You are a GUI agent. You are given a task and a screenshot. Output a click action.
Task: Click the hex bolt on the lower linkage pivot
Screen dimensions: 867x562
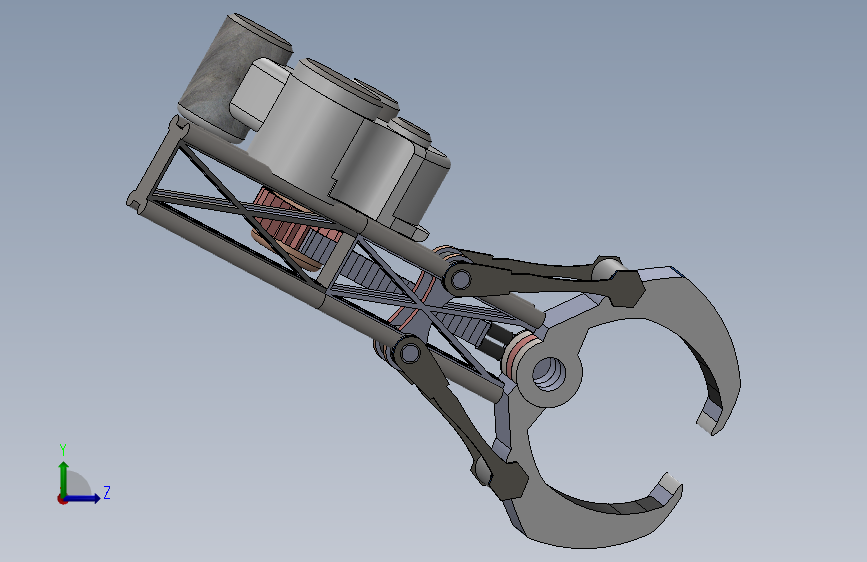point(410,353)
